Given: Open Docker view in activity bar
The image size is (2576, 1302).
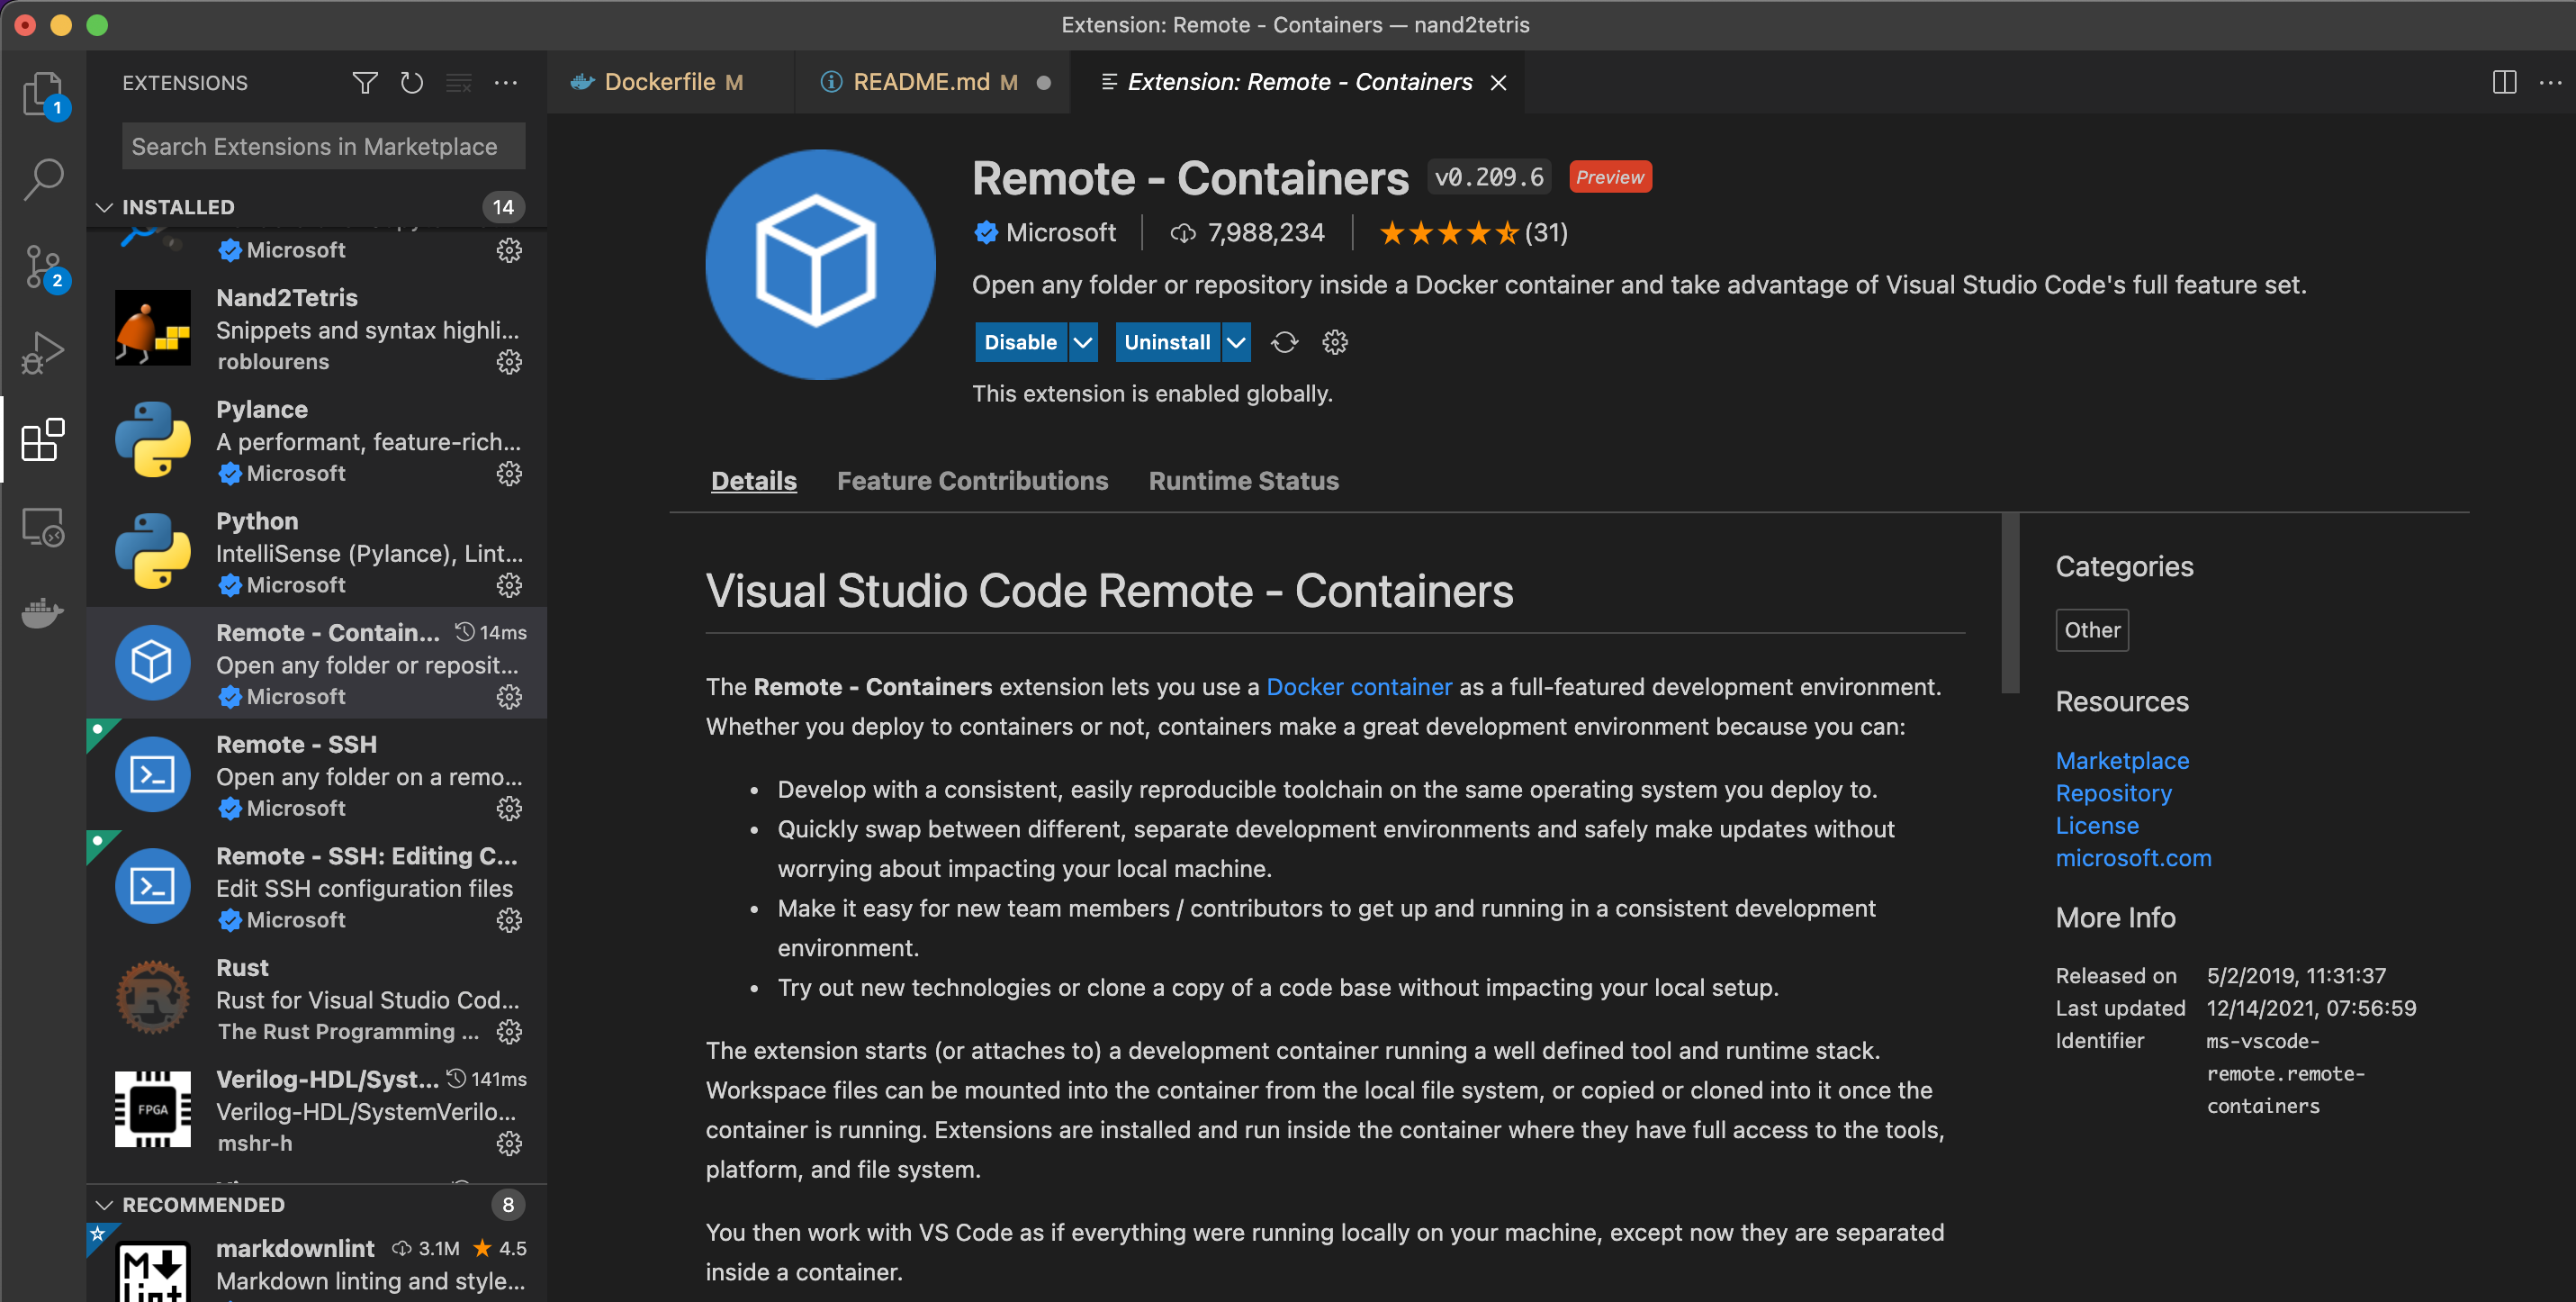Looking at the screenshot, I should click(x=42, y=612).
